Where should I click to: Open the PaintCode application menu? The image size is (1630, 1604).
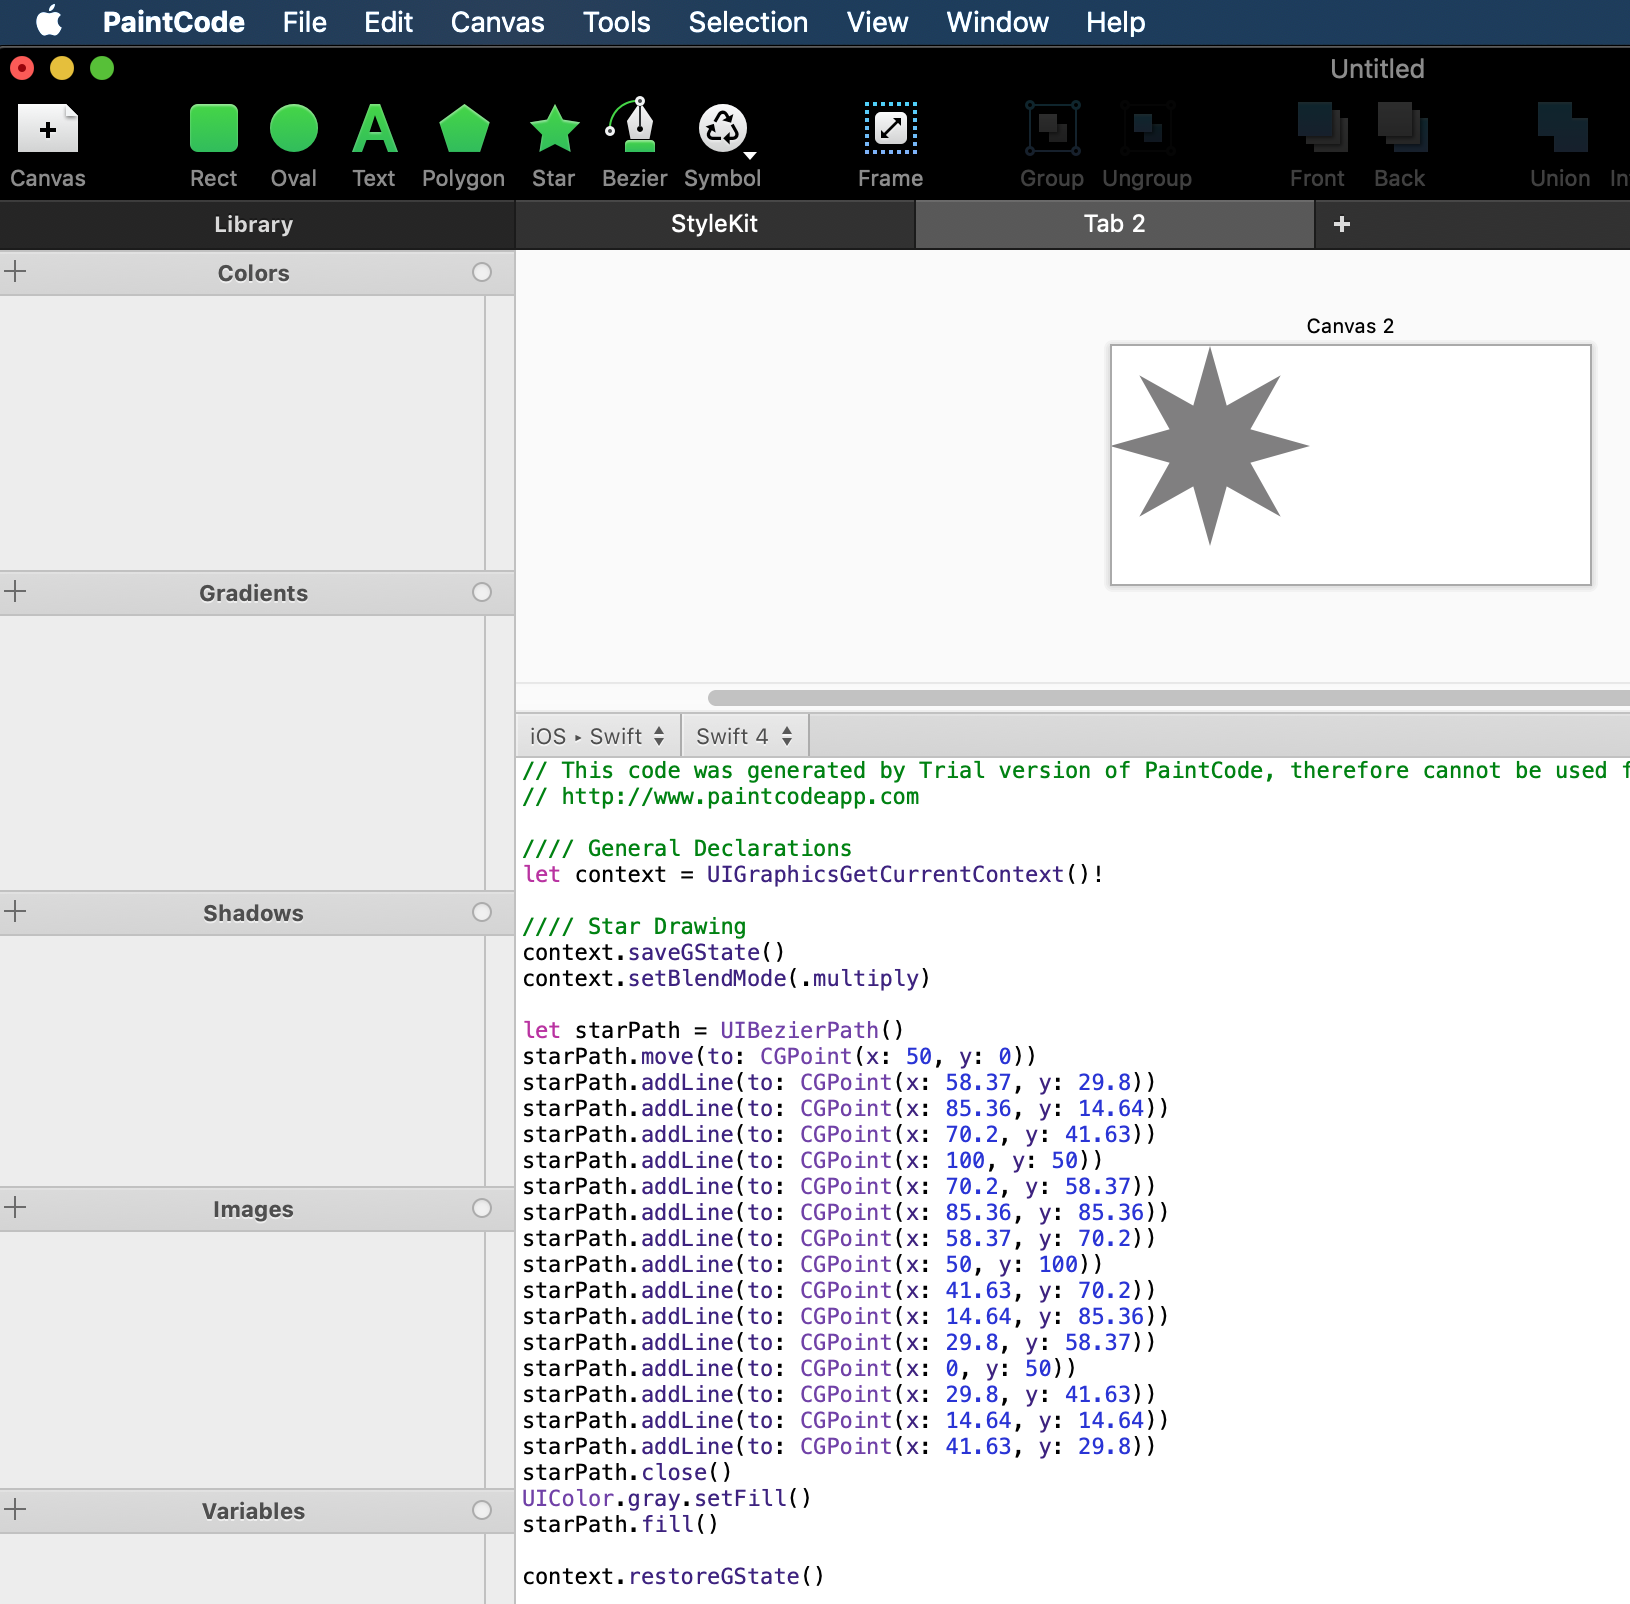174,22
